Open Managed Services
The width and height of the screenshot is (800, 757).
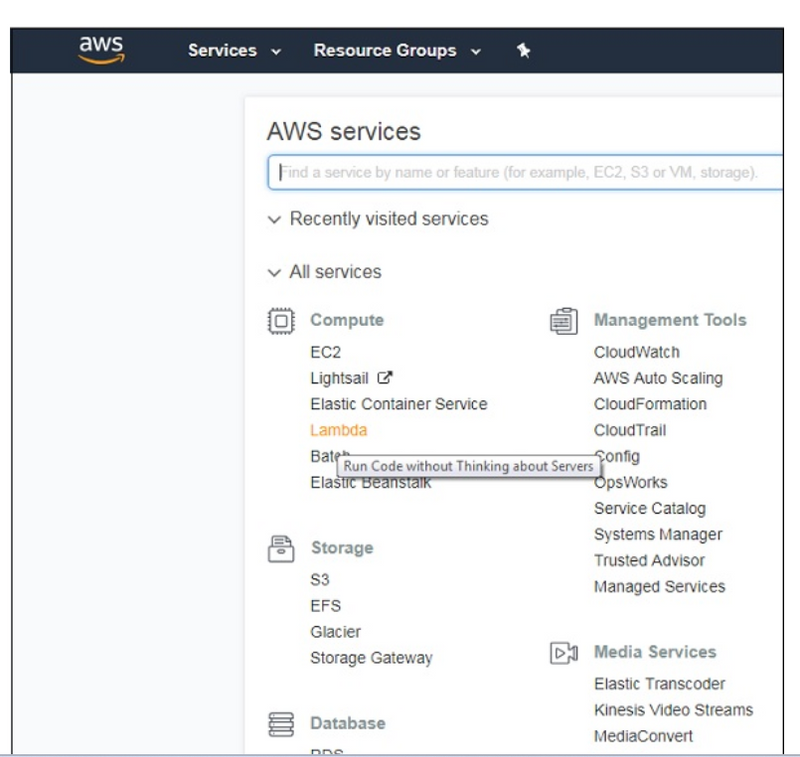tap(659, 587)
